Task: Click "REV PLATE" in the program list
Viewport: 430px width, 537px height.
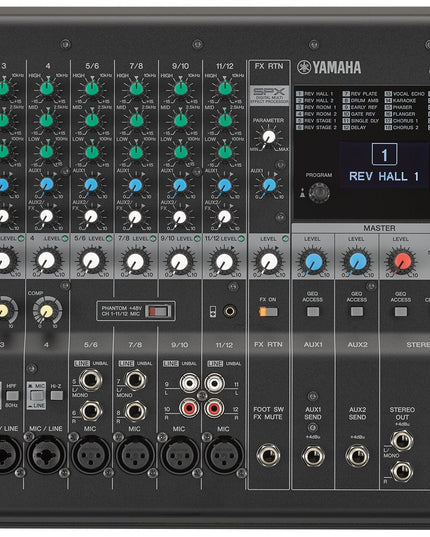Action: (364, 93)
